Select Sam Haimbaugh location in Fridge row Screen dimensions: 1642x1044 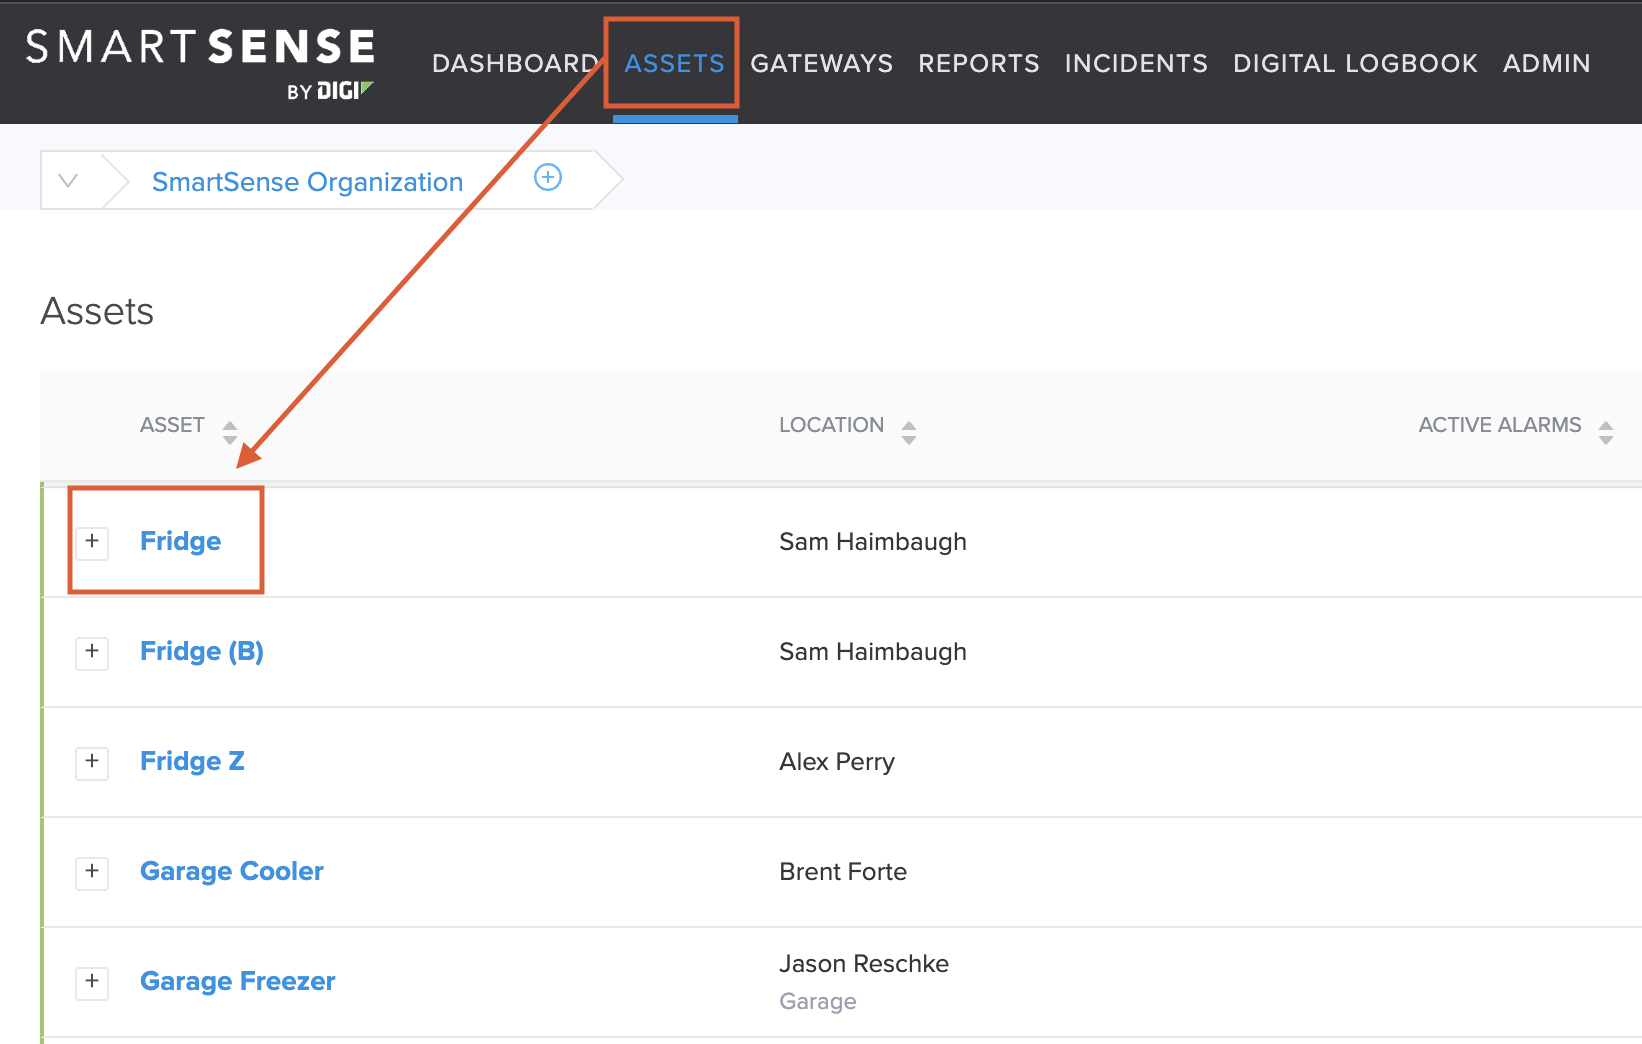pyautogui.click(x=873, y=541)
